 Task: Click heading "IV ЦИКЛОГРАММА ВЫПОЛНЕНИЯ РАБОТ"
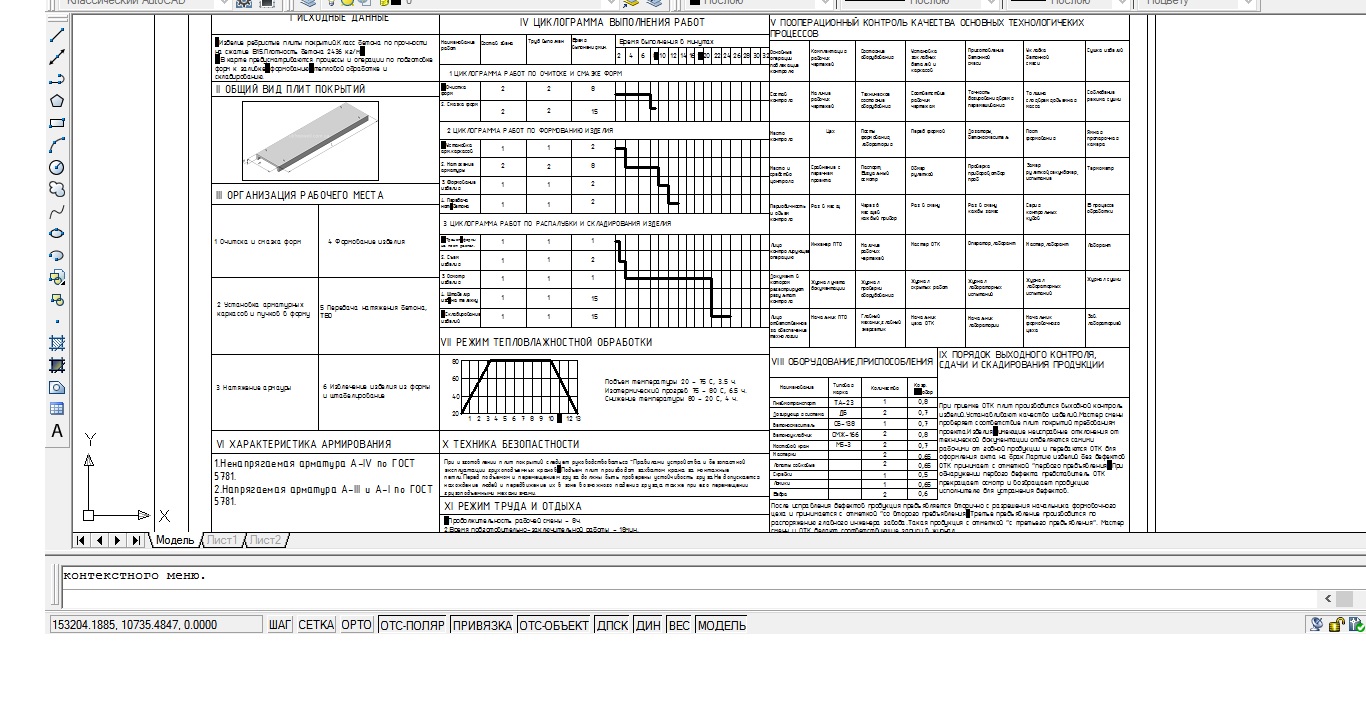click(x=612, y=22)
